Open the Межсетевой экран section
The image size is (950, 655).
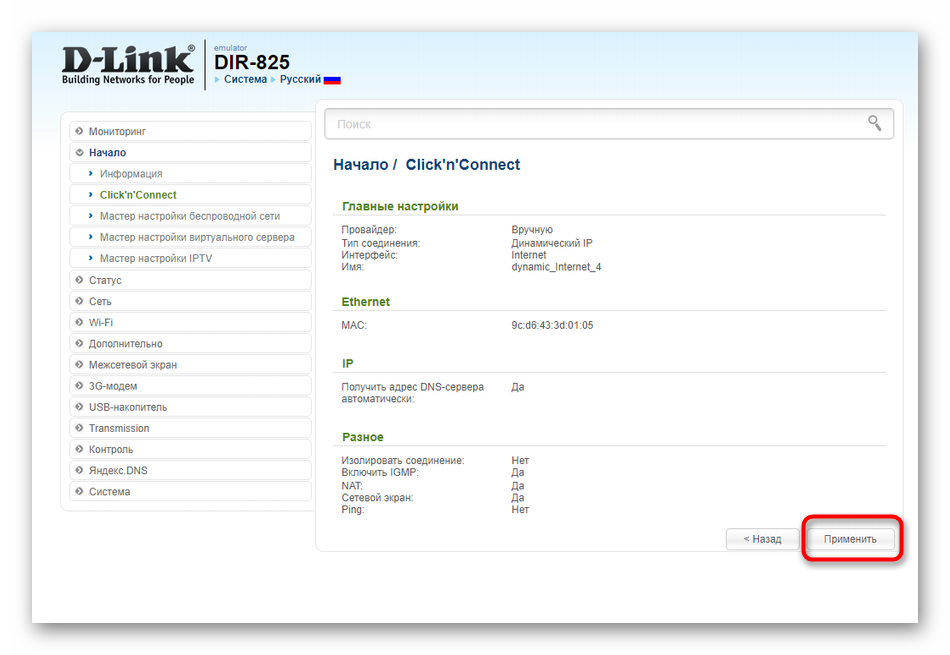pos(132,365)
